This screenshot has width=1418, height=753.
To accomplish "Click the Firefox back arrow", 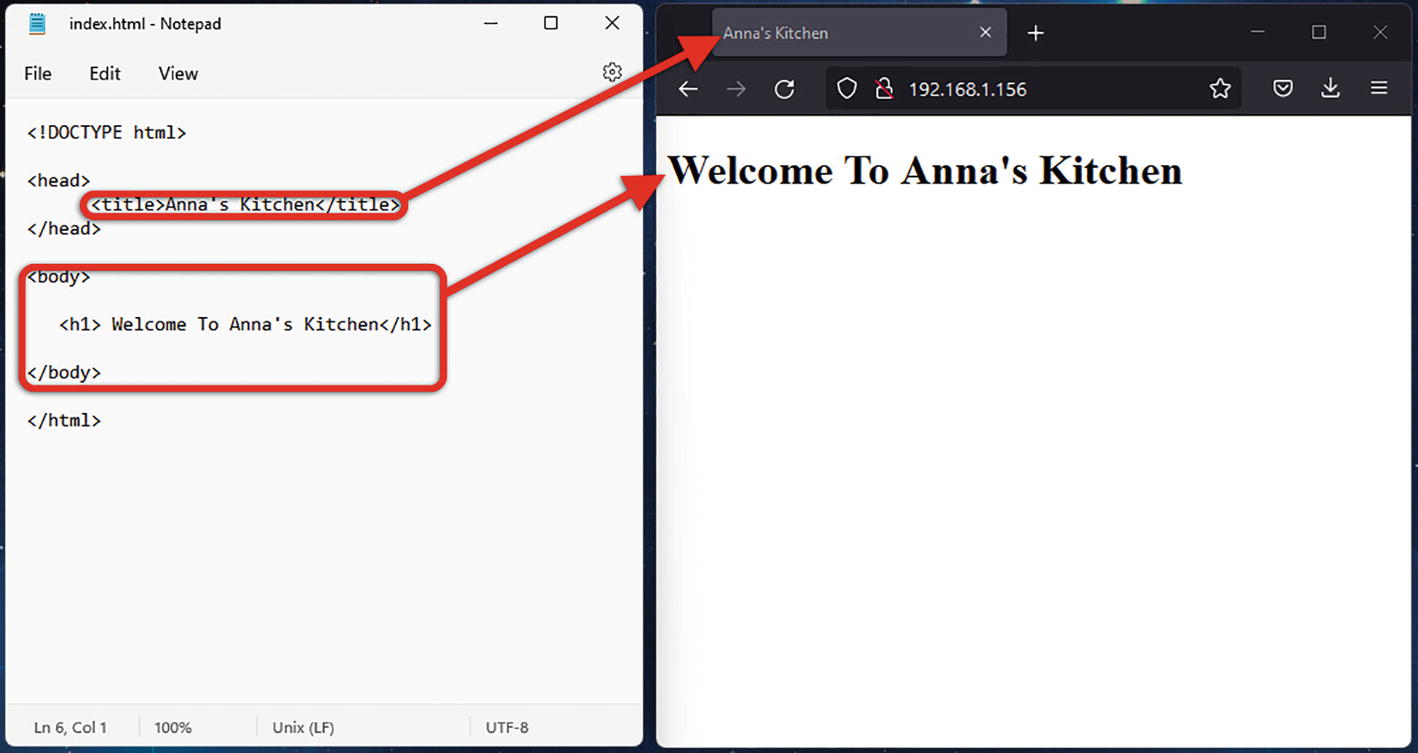I will tap(687, 89).
